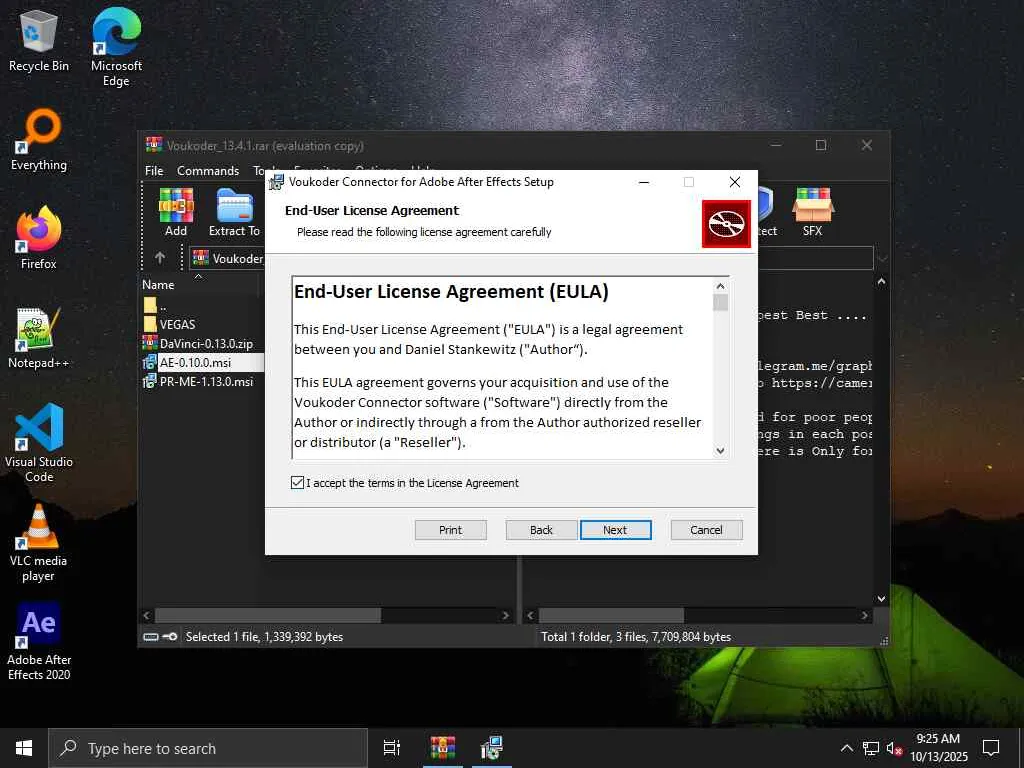
Task: Click the Cancel button in setup
Action: point(707,530)
